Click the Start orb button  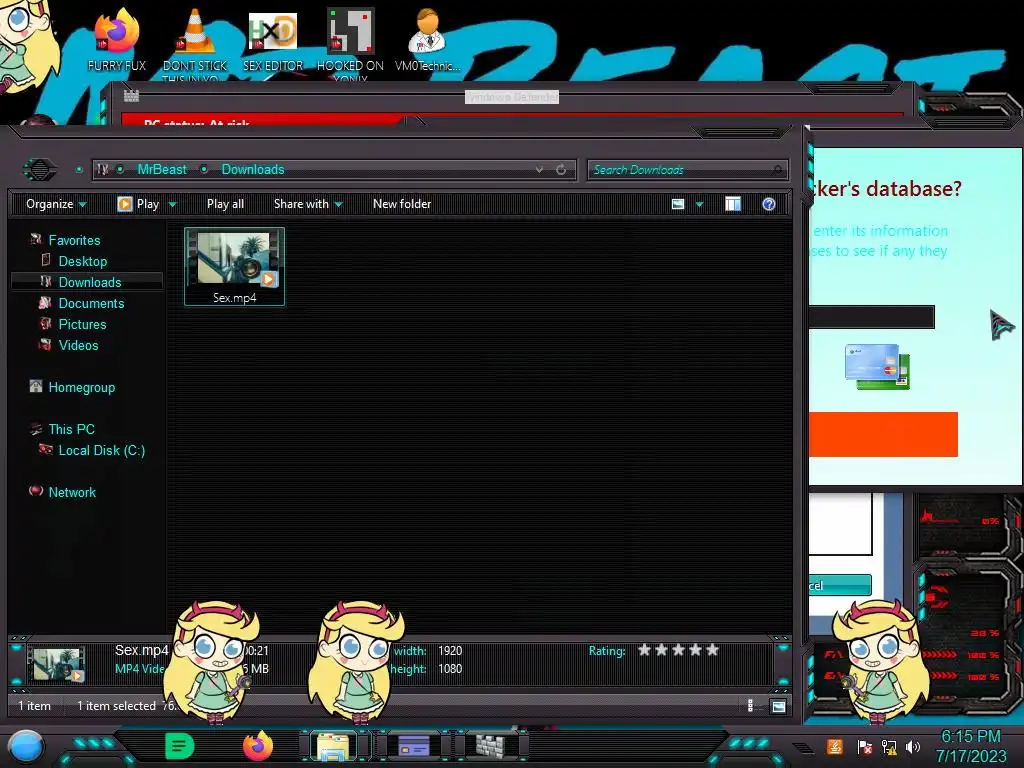pyautogui.click(x=27, y=747)
